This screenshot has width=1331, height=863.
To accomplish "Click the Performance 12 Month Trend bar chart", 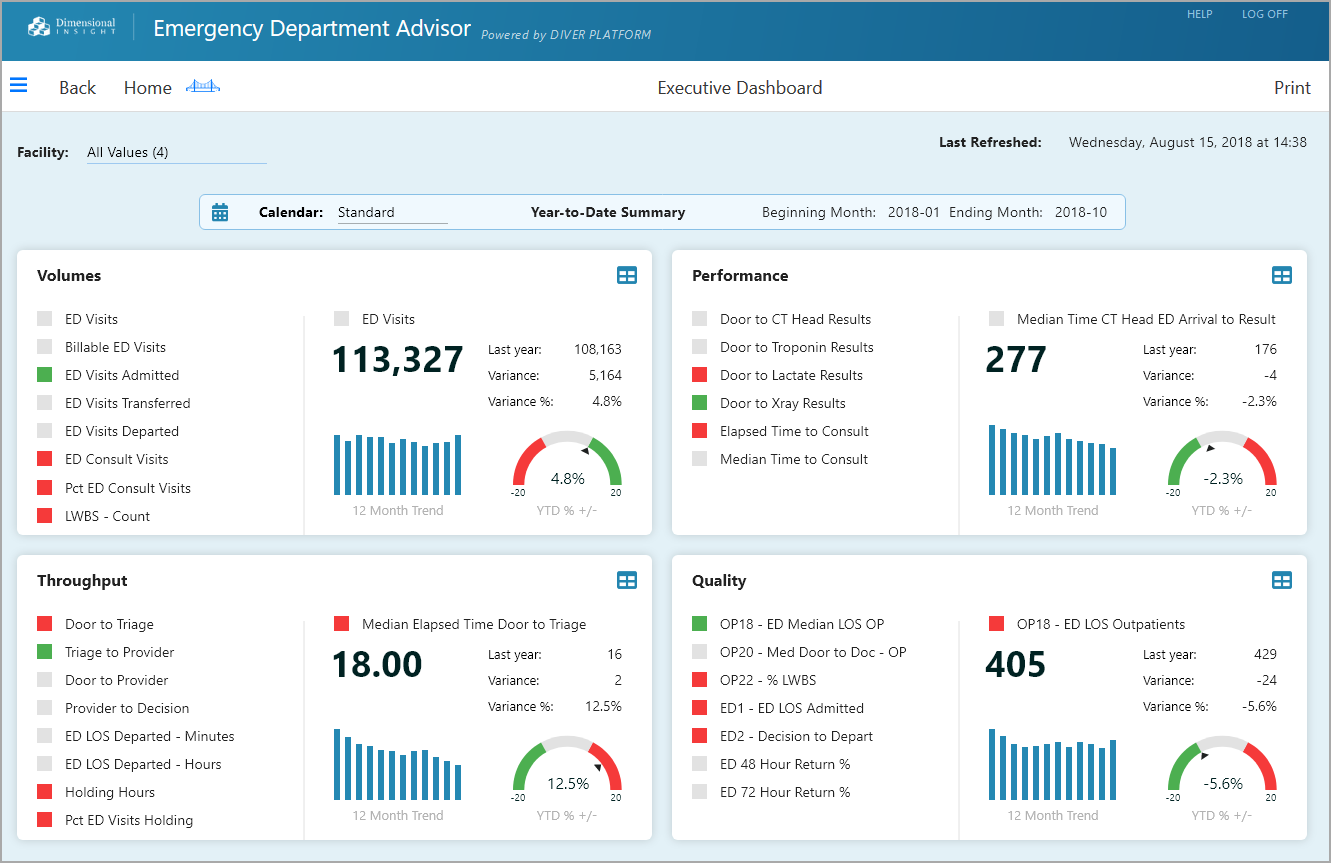I will coord(1052,460).
